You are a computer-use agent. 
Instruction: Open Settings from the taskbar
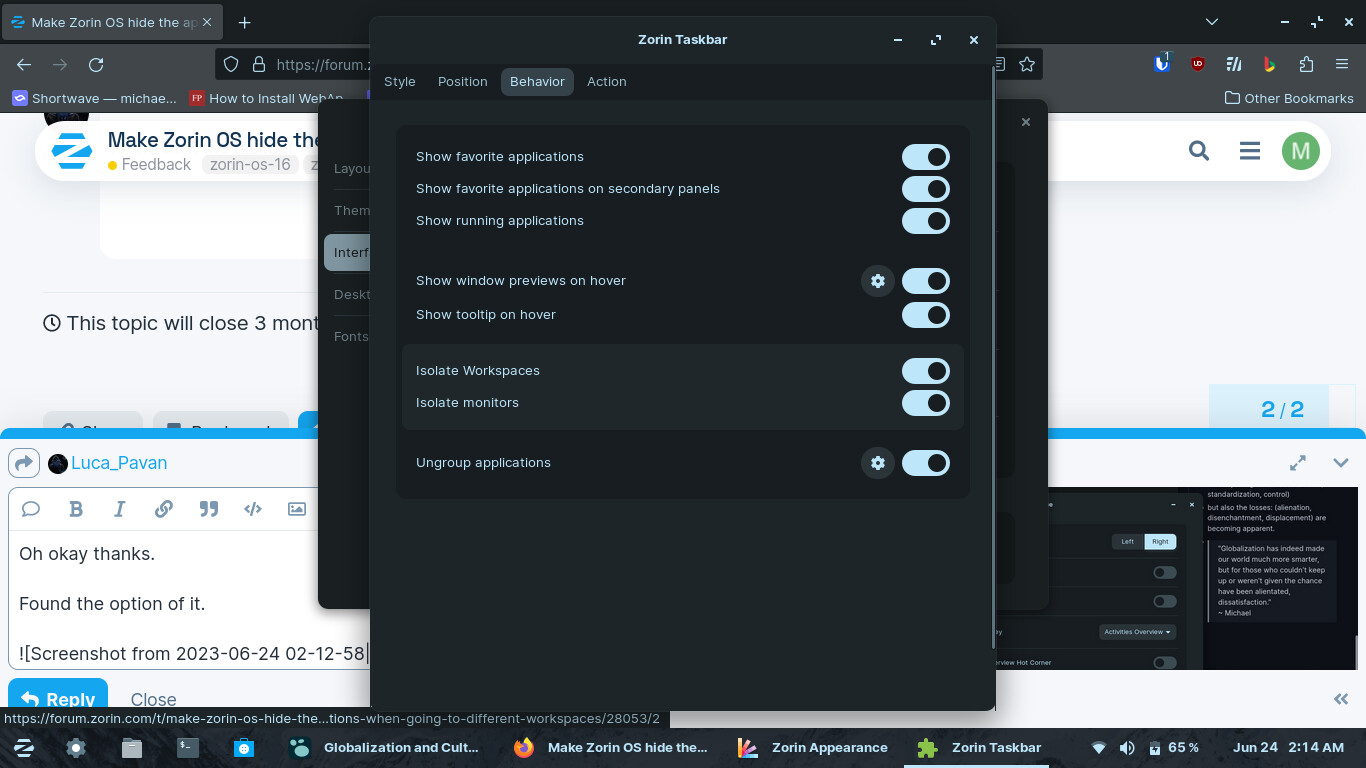pyautogui.click(x=76, y=747)
